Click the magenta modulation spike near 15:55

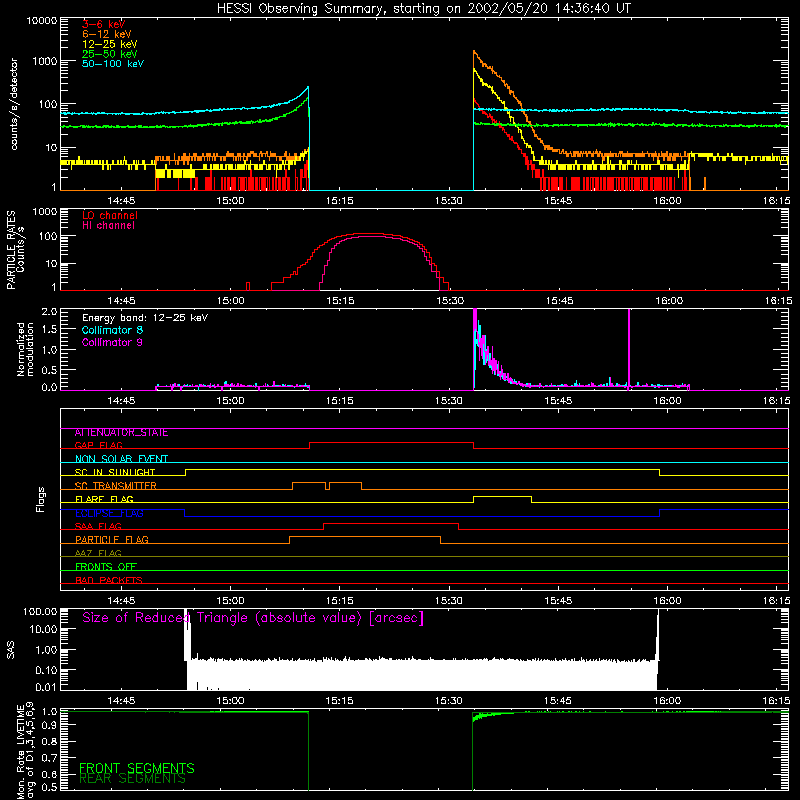coord(629,347)
